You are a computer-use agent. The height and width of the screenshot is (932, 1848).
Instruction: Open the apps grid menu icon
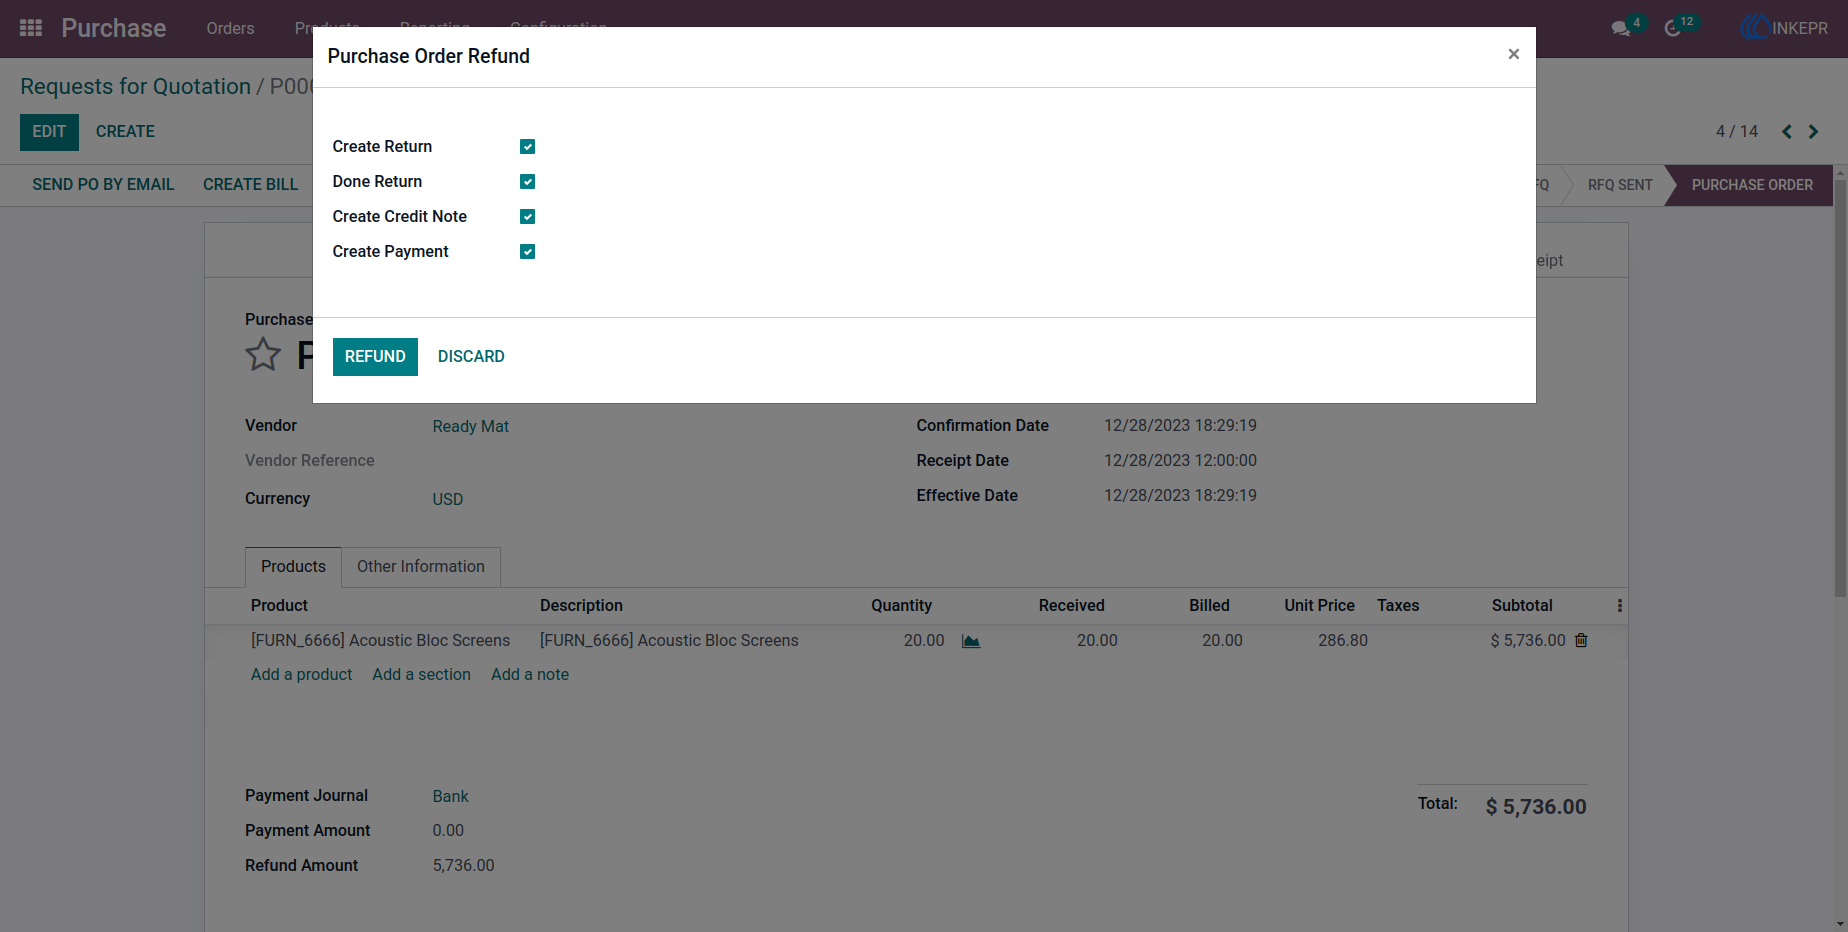(31, 28)
